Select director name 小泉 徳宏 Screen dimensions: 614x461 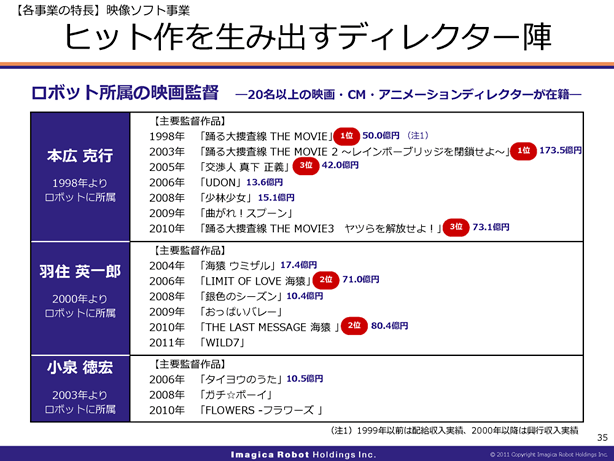tap(80, 367)
